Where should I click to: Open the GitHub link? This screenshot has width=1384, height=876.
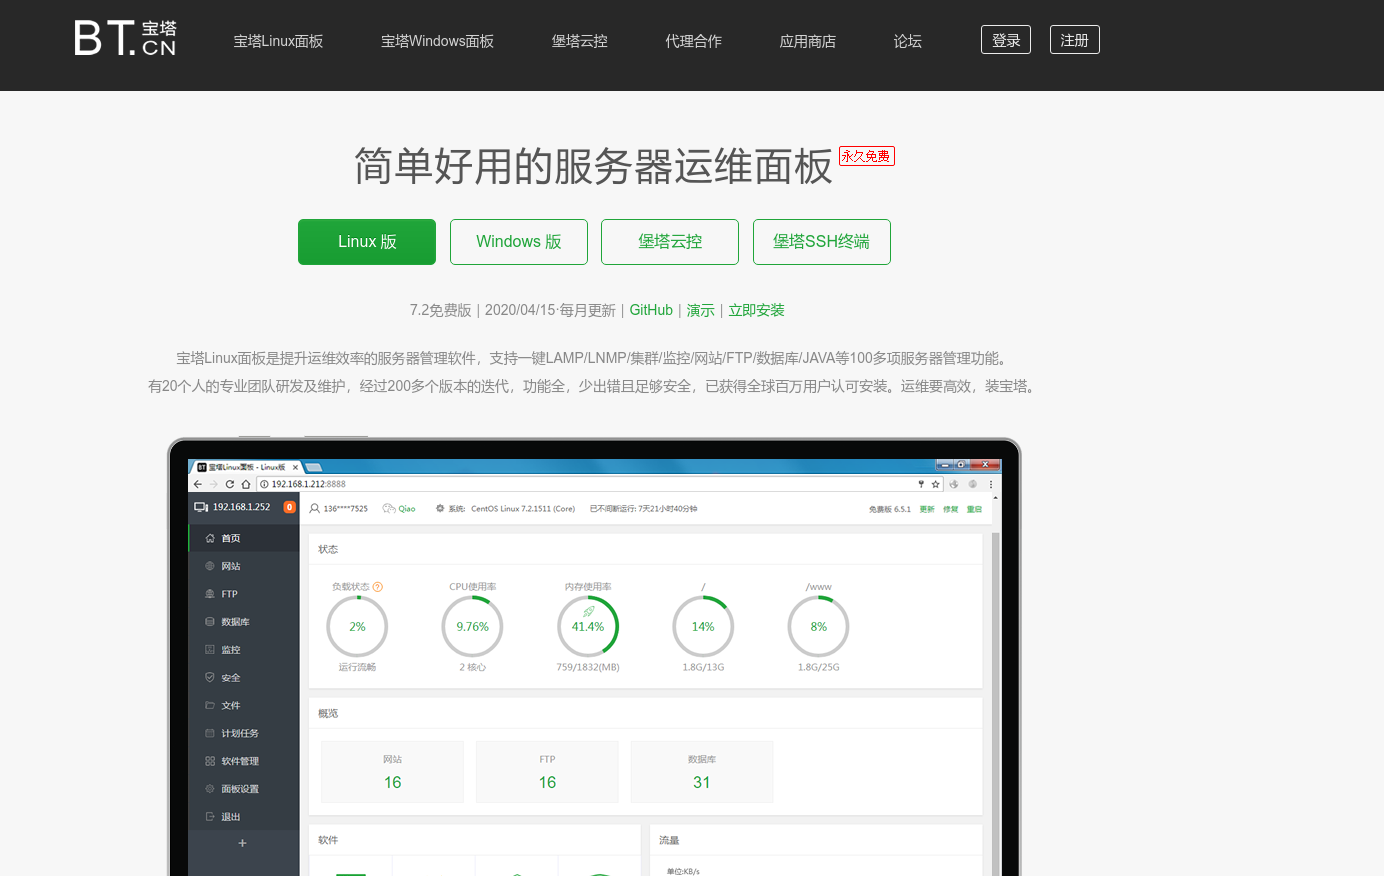point(651,310)
